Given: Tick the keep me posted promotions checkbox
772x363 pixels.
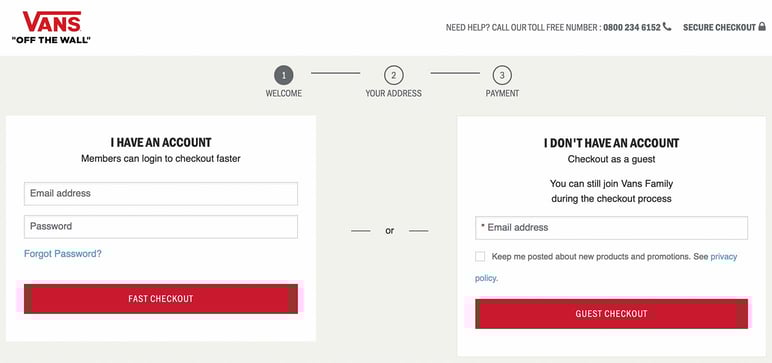Looking at the screenshot, I should pos(480,257).
